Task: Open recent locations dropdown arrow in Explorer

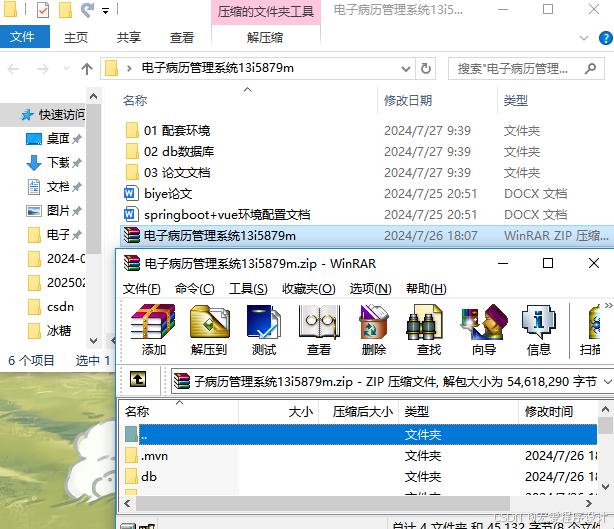Action: [67, 69]
